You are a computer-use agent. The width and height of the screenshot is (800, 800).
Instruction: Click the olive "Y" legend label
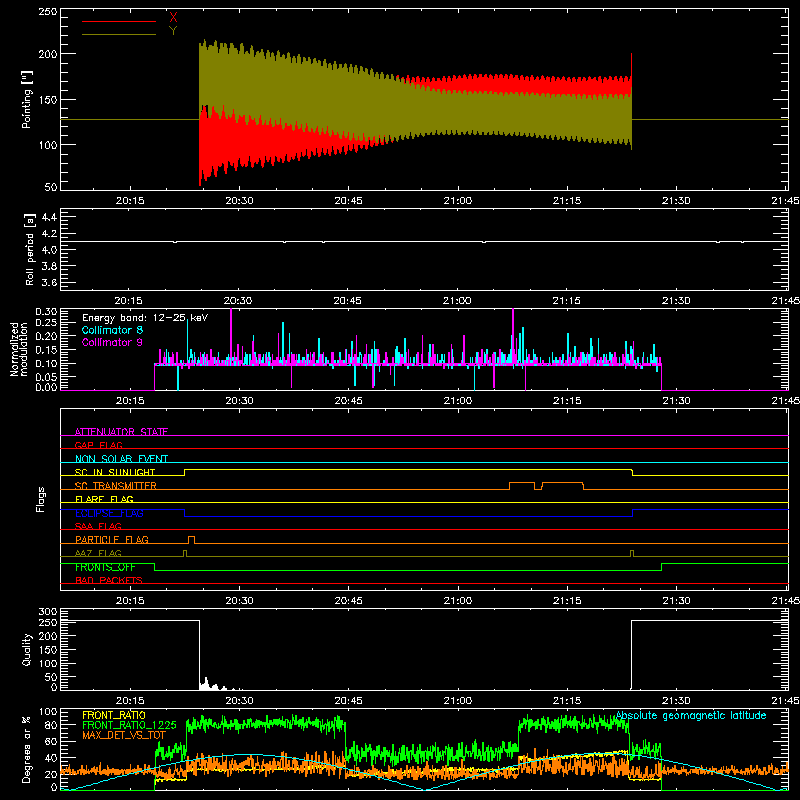[x=173, y=31]
